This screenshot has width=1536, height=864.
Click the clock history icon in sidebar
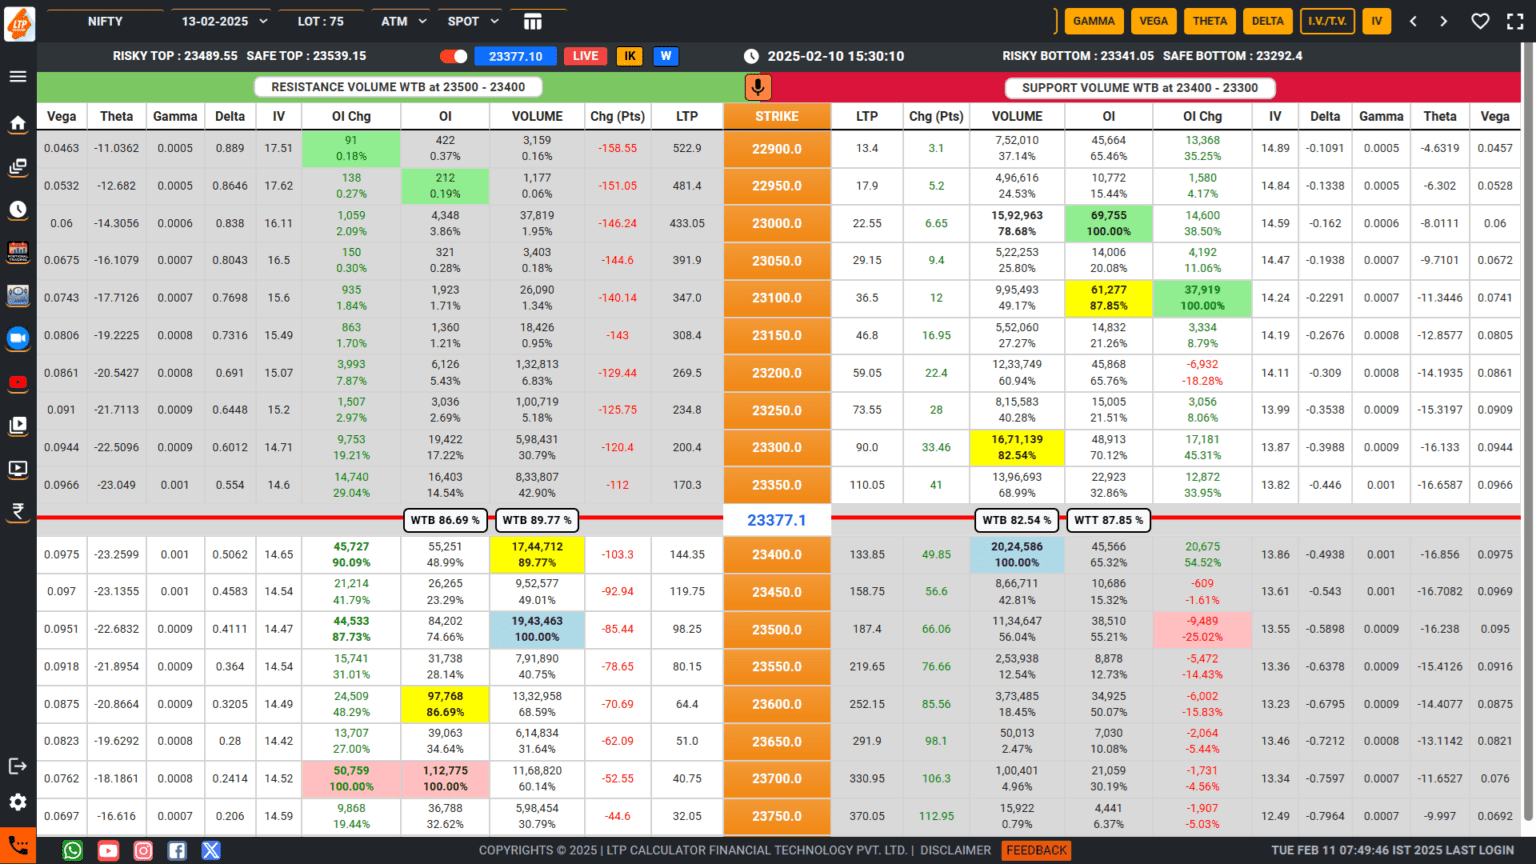tap(17, 210)
